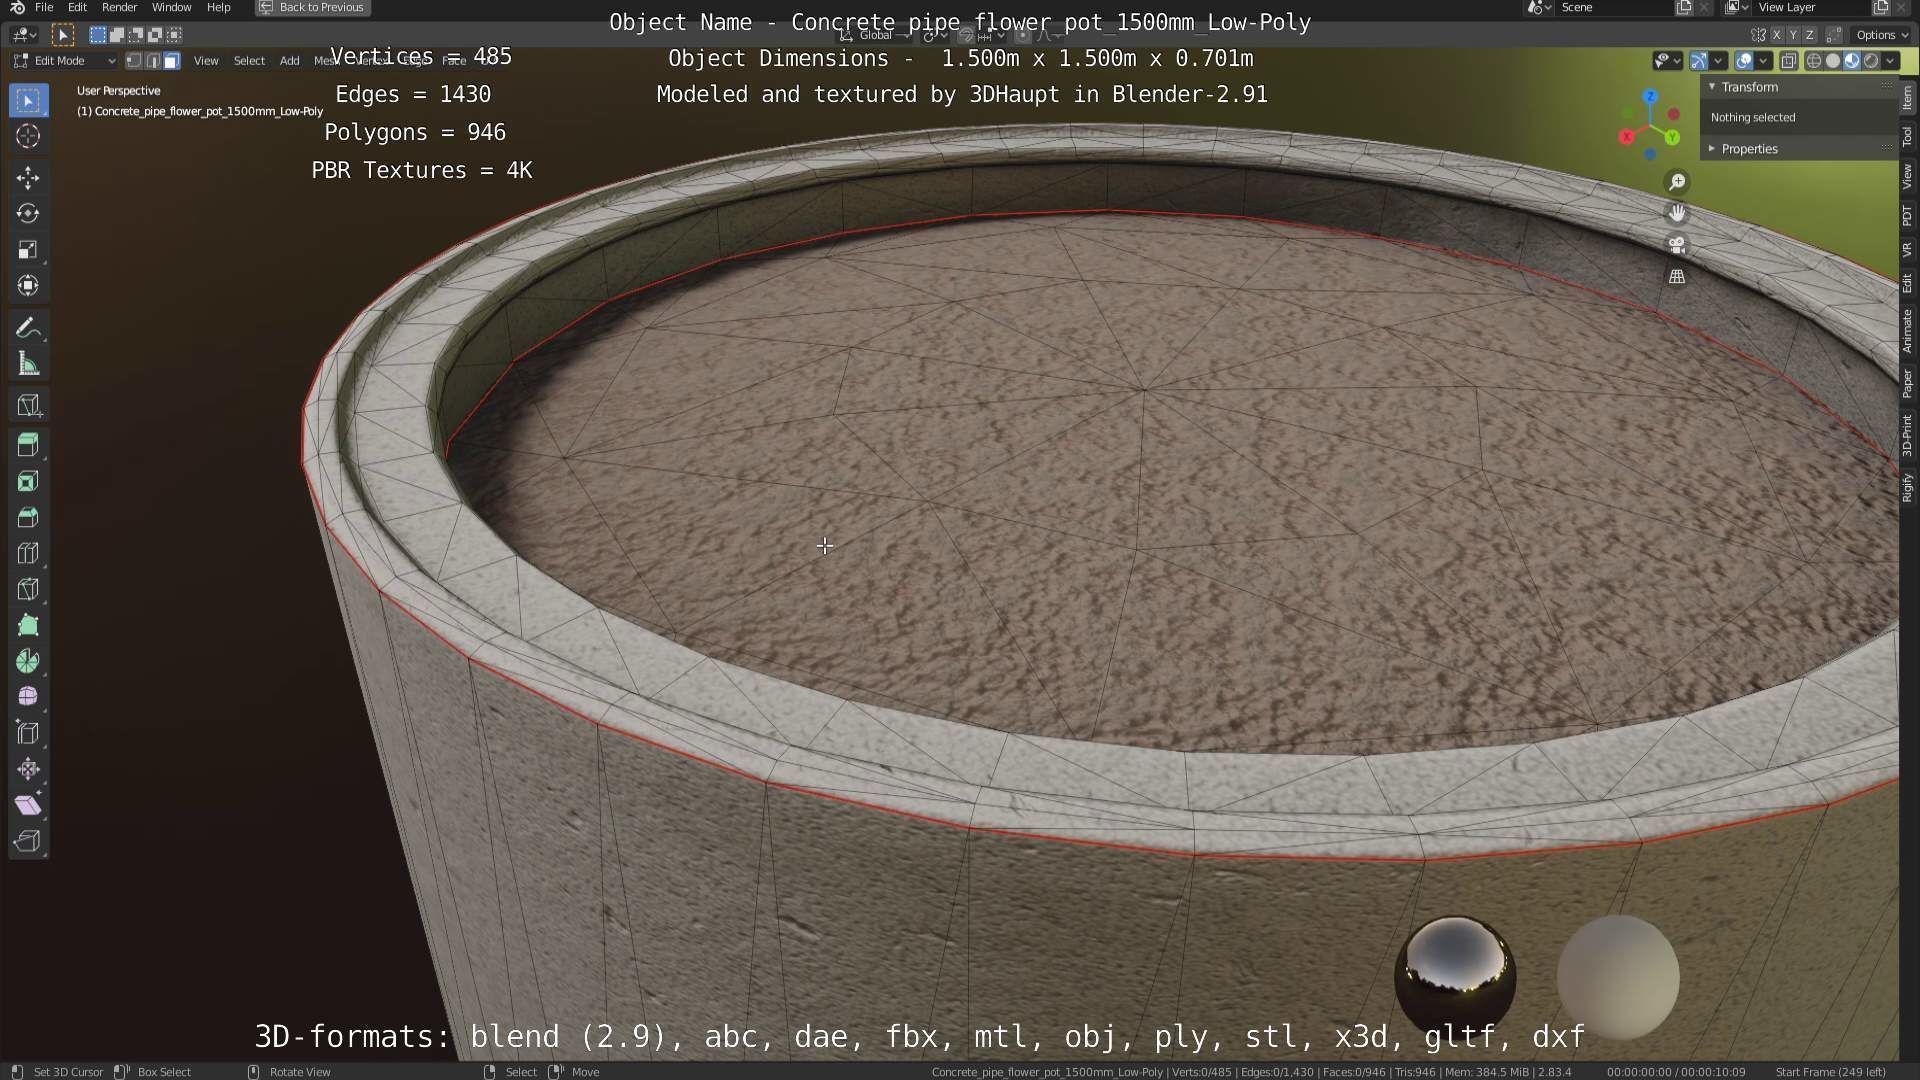The width and height of the screenshot is (1920, 1080).
Task: Select the Inset Faces tool
Action: (x=28, y=482)
